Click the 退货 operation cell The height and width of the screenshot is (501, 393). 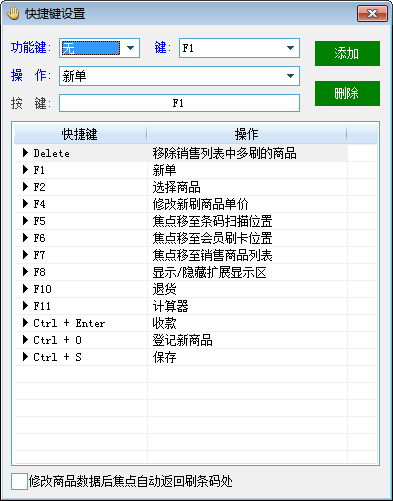tap(247, 289)
